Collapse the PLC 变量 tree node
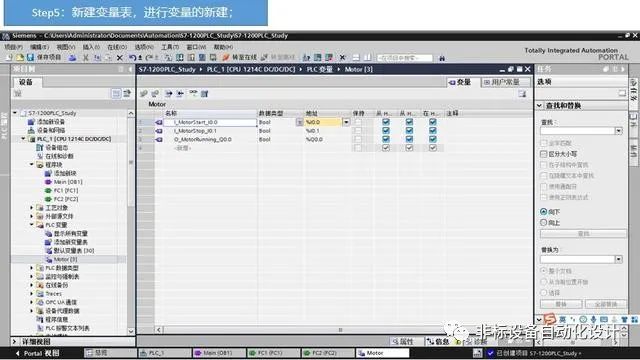Viewport: 640px width, 360px height. point(31,225)
